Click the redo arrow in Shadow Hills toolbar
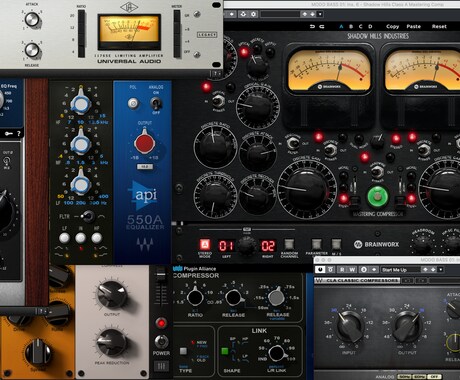 [321, 26]
